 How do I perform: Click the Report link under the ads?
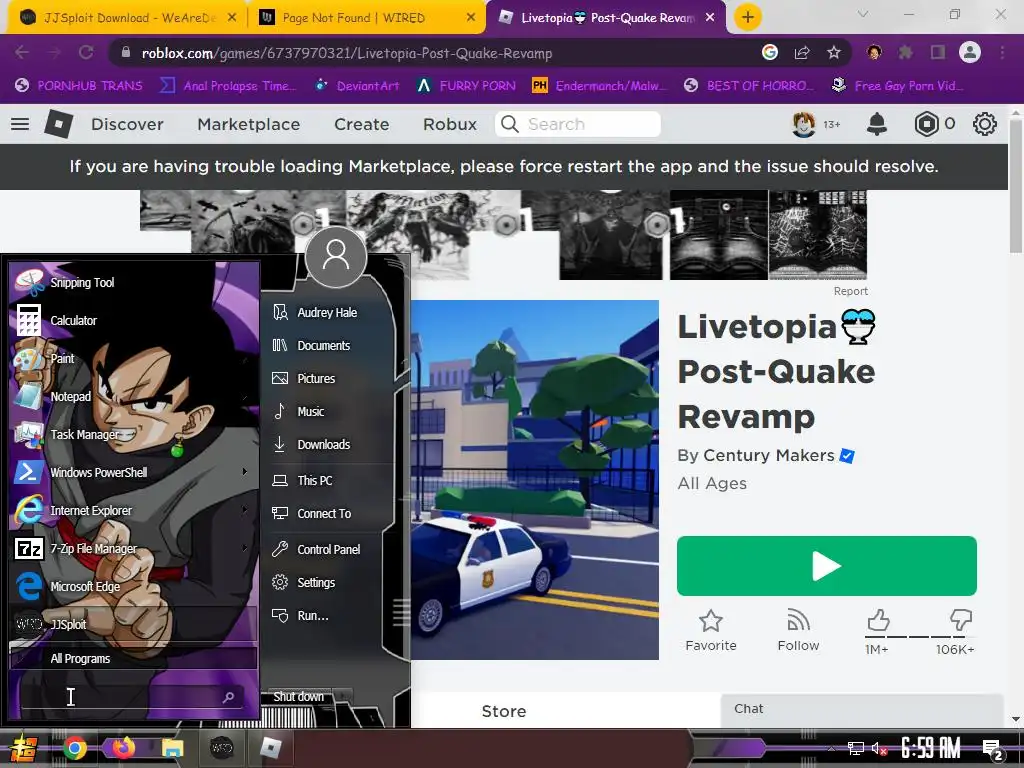850,291
